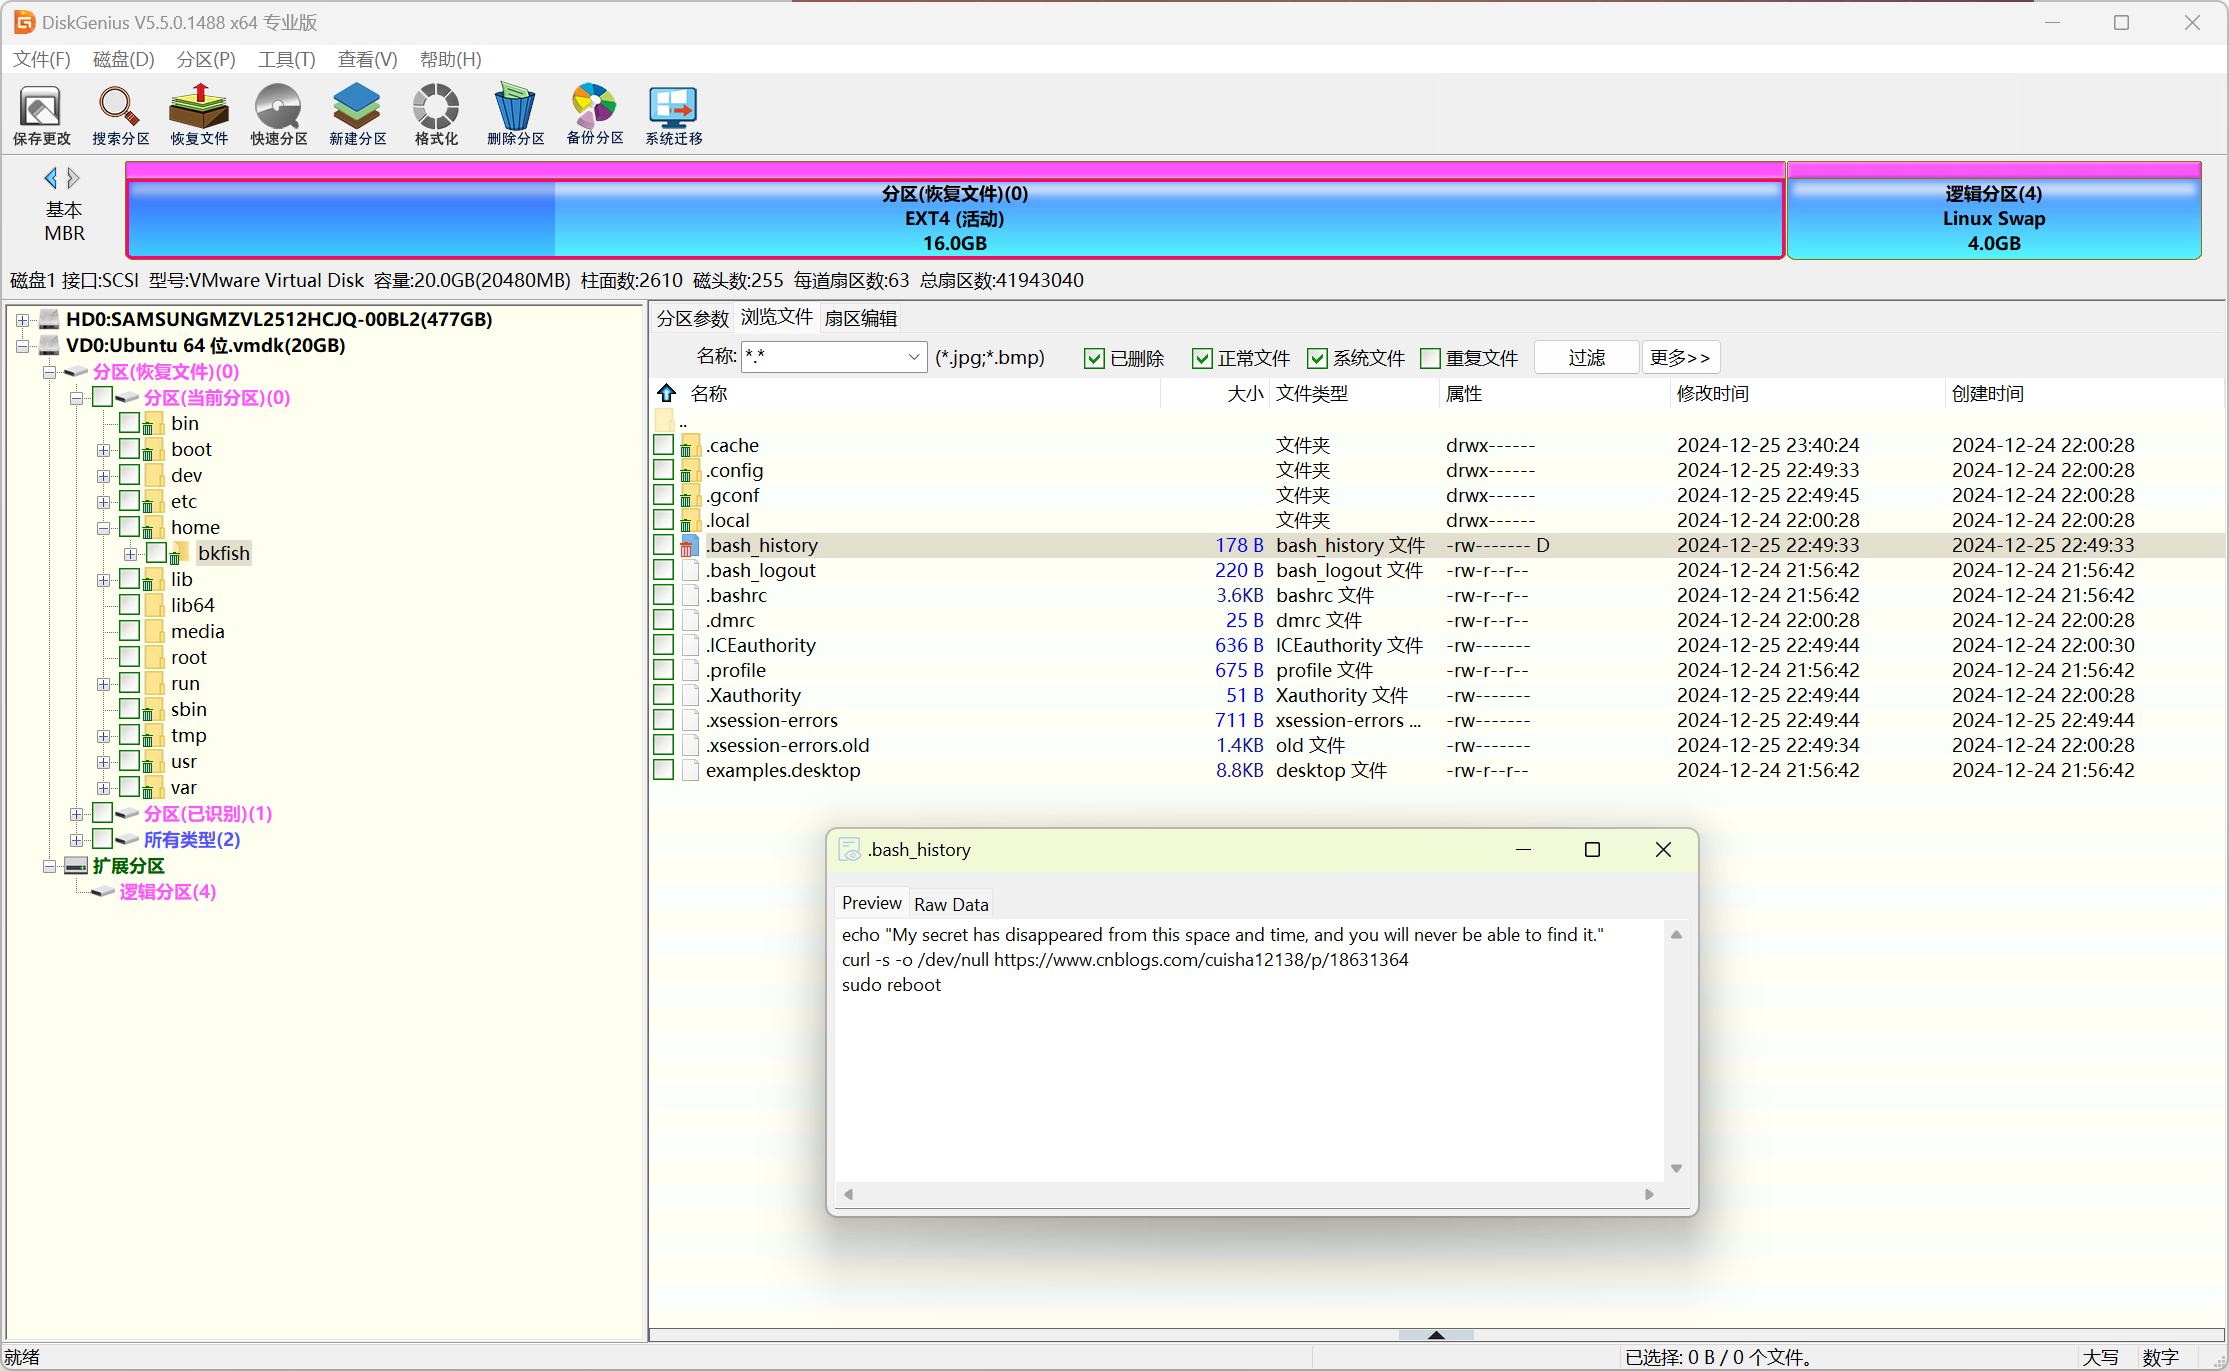
Task: Uncheck the 已删除 deleted files filter
Action: [x=1094, y=358]
